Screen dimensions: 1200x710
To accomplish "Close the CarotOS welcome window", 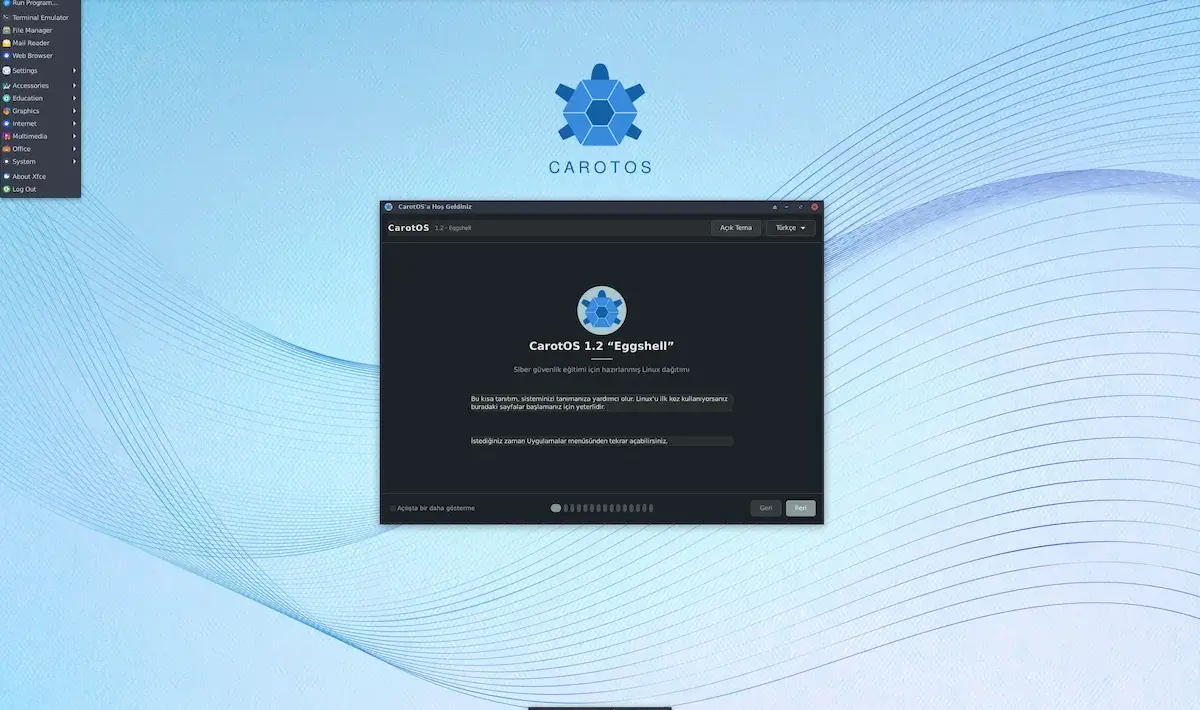I will pyautogui.click(x=815, y=207).
